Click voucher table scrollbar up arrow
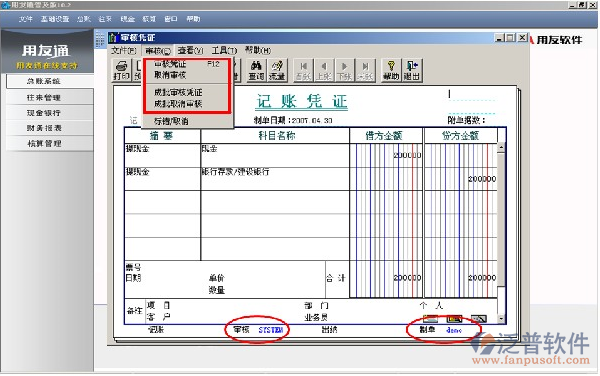This screenshot has height=376, width=600. point(501,147)
